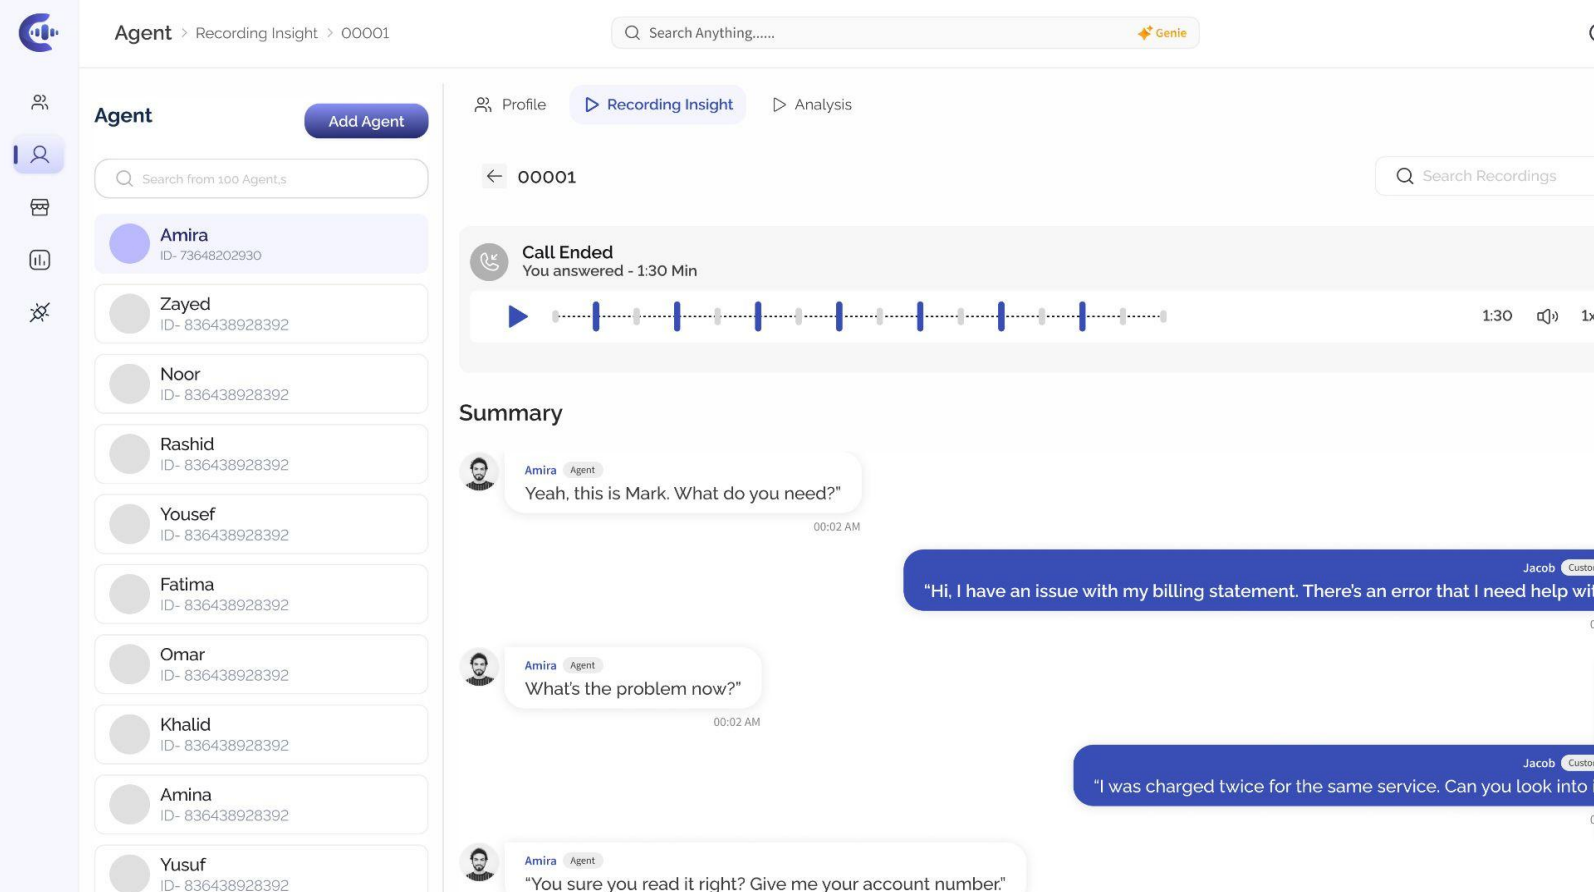Select the Agent sidebar icon
Screen dimensions: 1594x892
point(40,155)
